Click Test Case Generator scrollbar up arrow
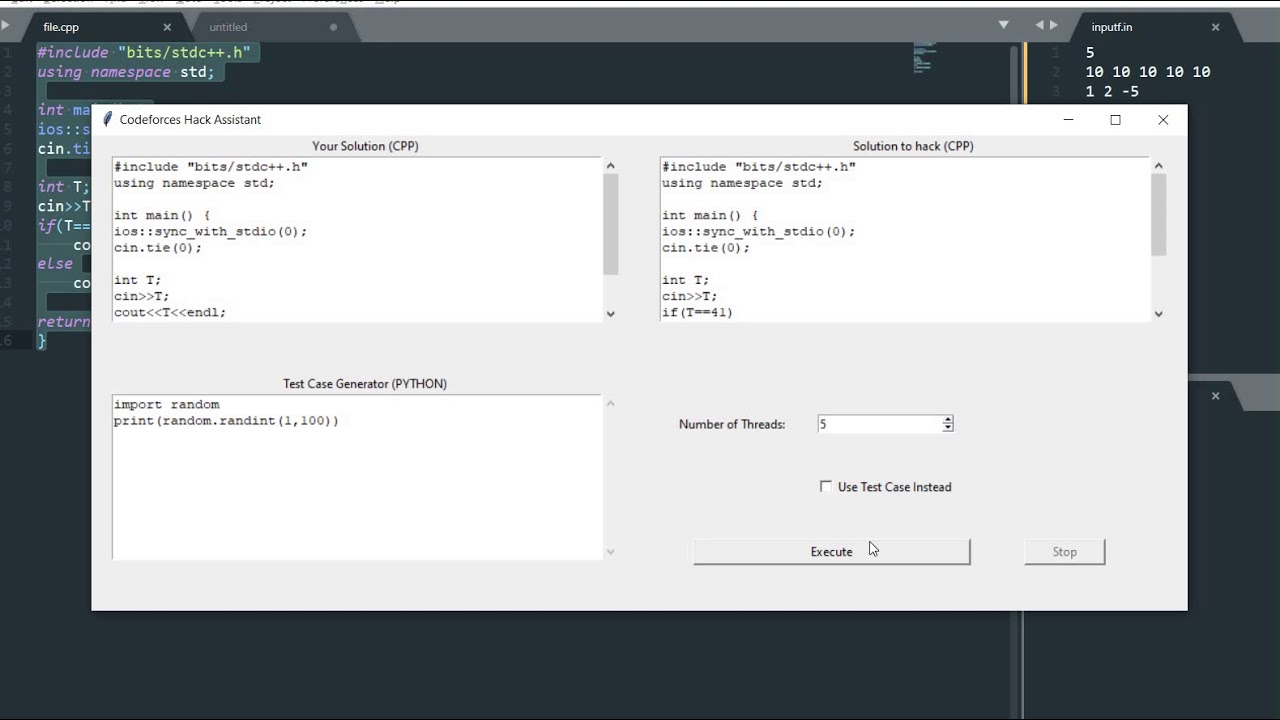The width and height of the screenshot is (1280, 720). 611,404
